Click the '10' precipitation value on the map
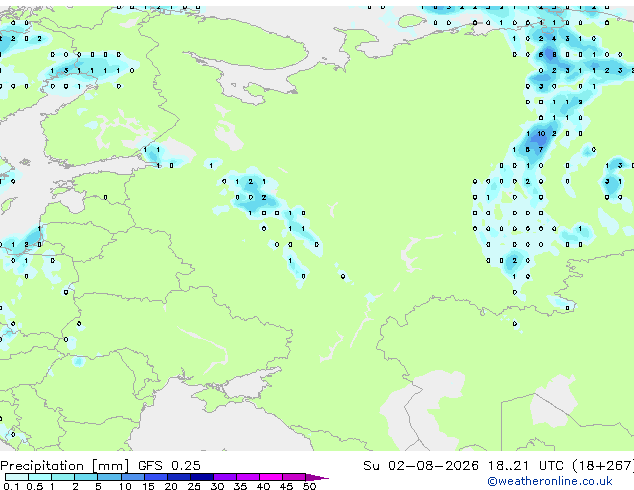Viewport: 634px width, 490px height. (x=541, y=133)
